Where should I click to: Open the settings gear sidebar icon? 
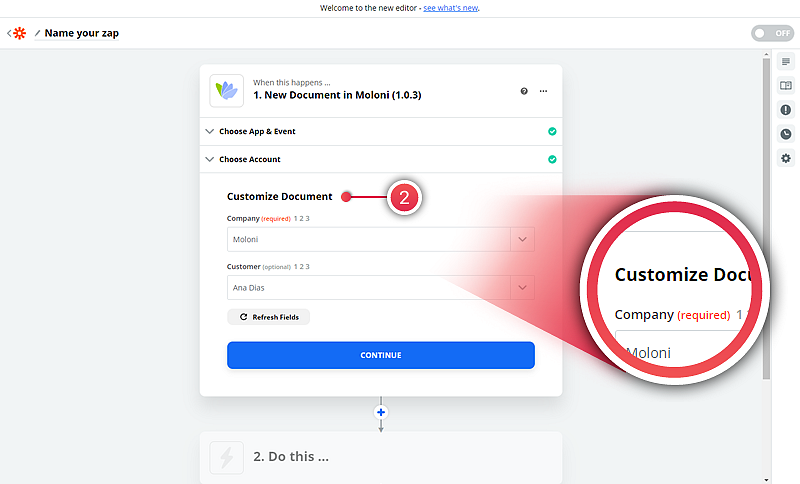pyautogui.click(x=786, y=158)
